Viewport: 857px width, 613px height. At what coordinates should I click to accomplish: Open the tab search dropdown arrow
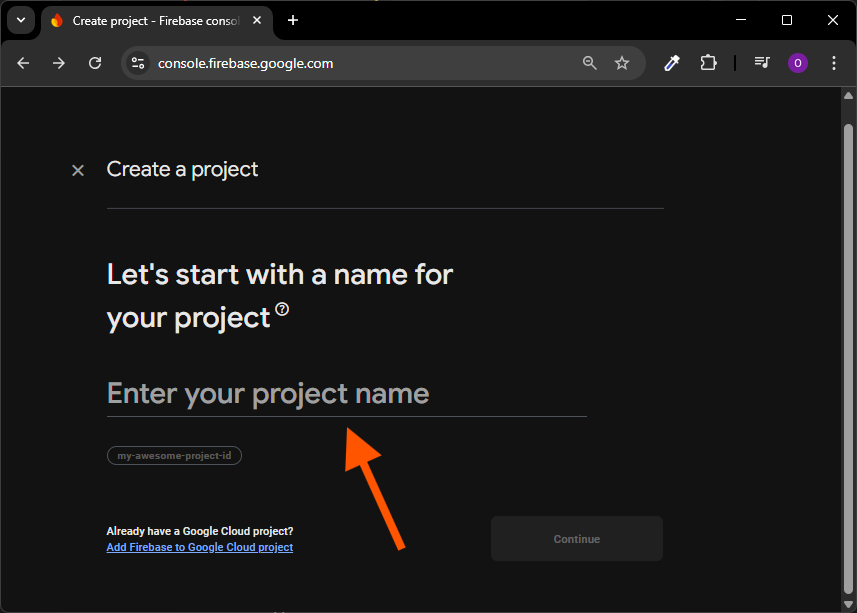pyautogui.click(x=21, y=21)
